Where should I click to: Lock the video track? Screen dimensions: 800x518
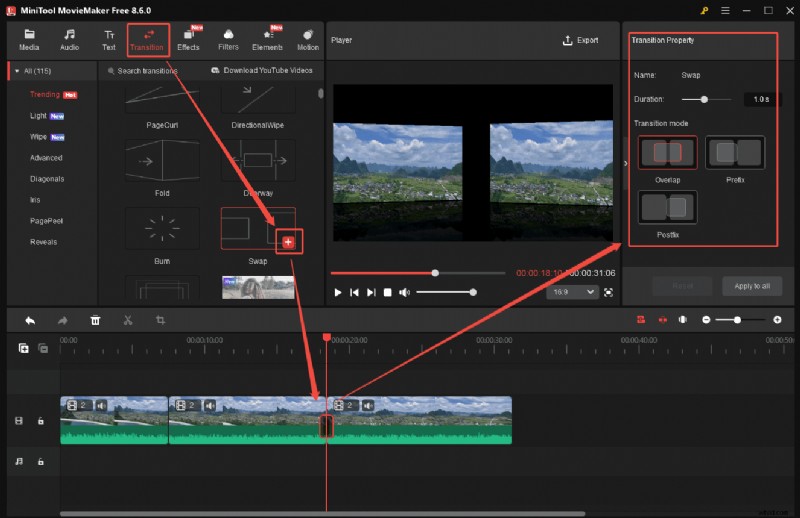40,421
